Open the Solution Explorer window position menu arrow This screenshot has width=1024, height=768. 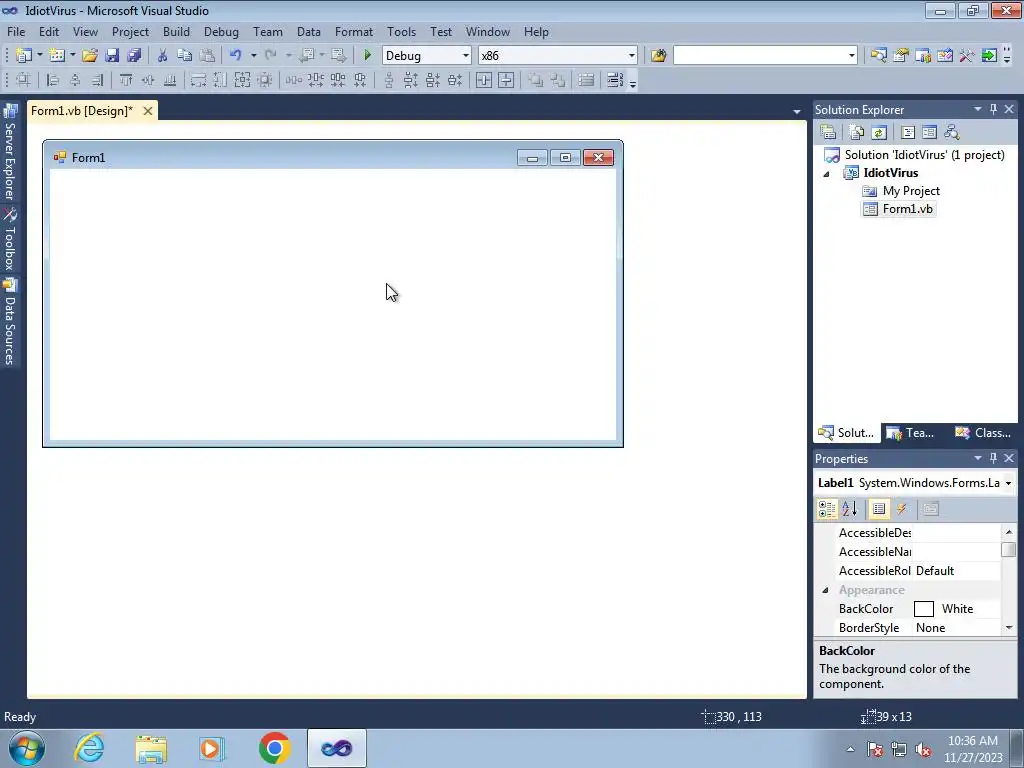[x=978, y=109]
